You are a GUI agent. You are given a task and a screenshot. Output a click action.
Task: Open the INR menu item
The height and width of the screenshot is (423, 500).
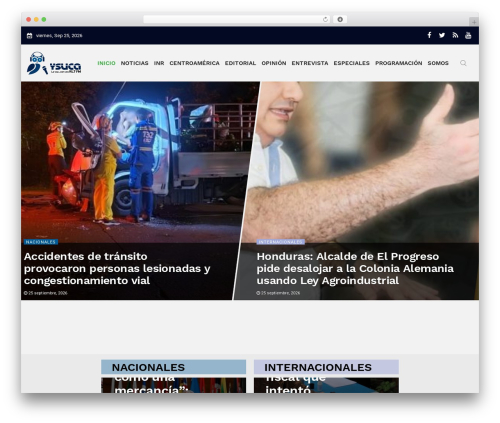pyautogui.click(x=159, y=63)
